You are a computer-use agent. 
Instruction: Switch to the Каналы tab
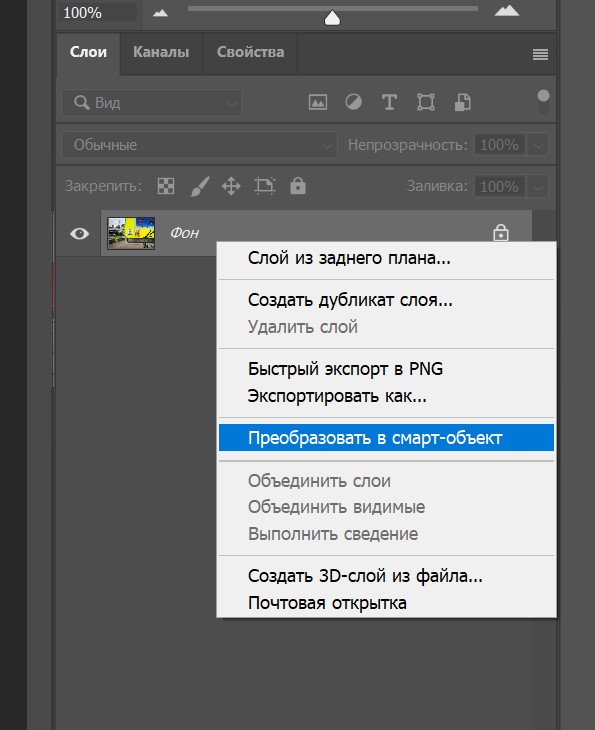(161, 52)
